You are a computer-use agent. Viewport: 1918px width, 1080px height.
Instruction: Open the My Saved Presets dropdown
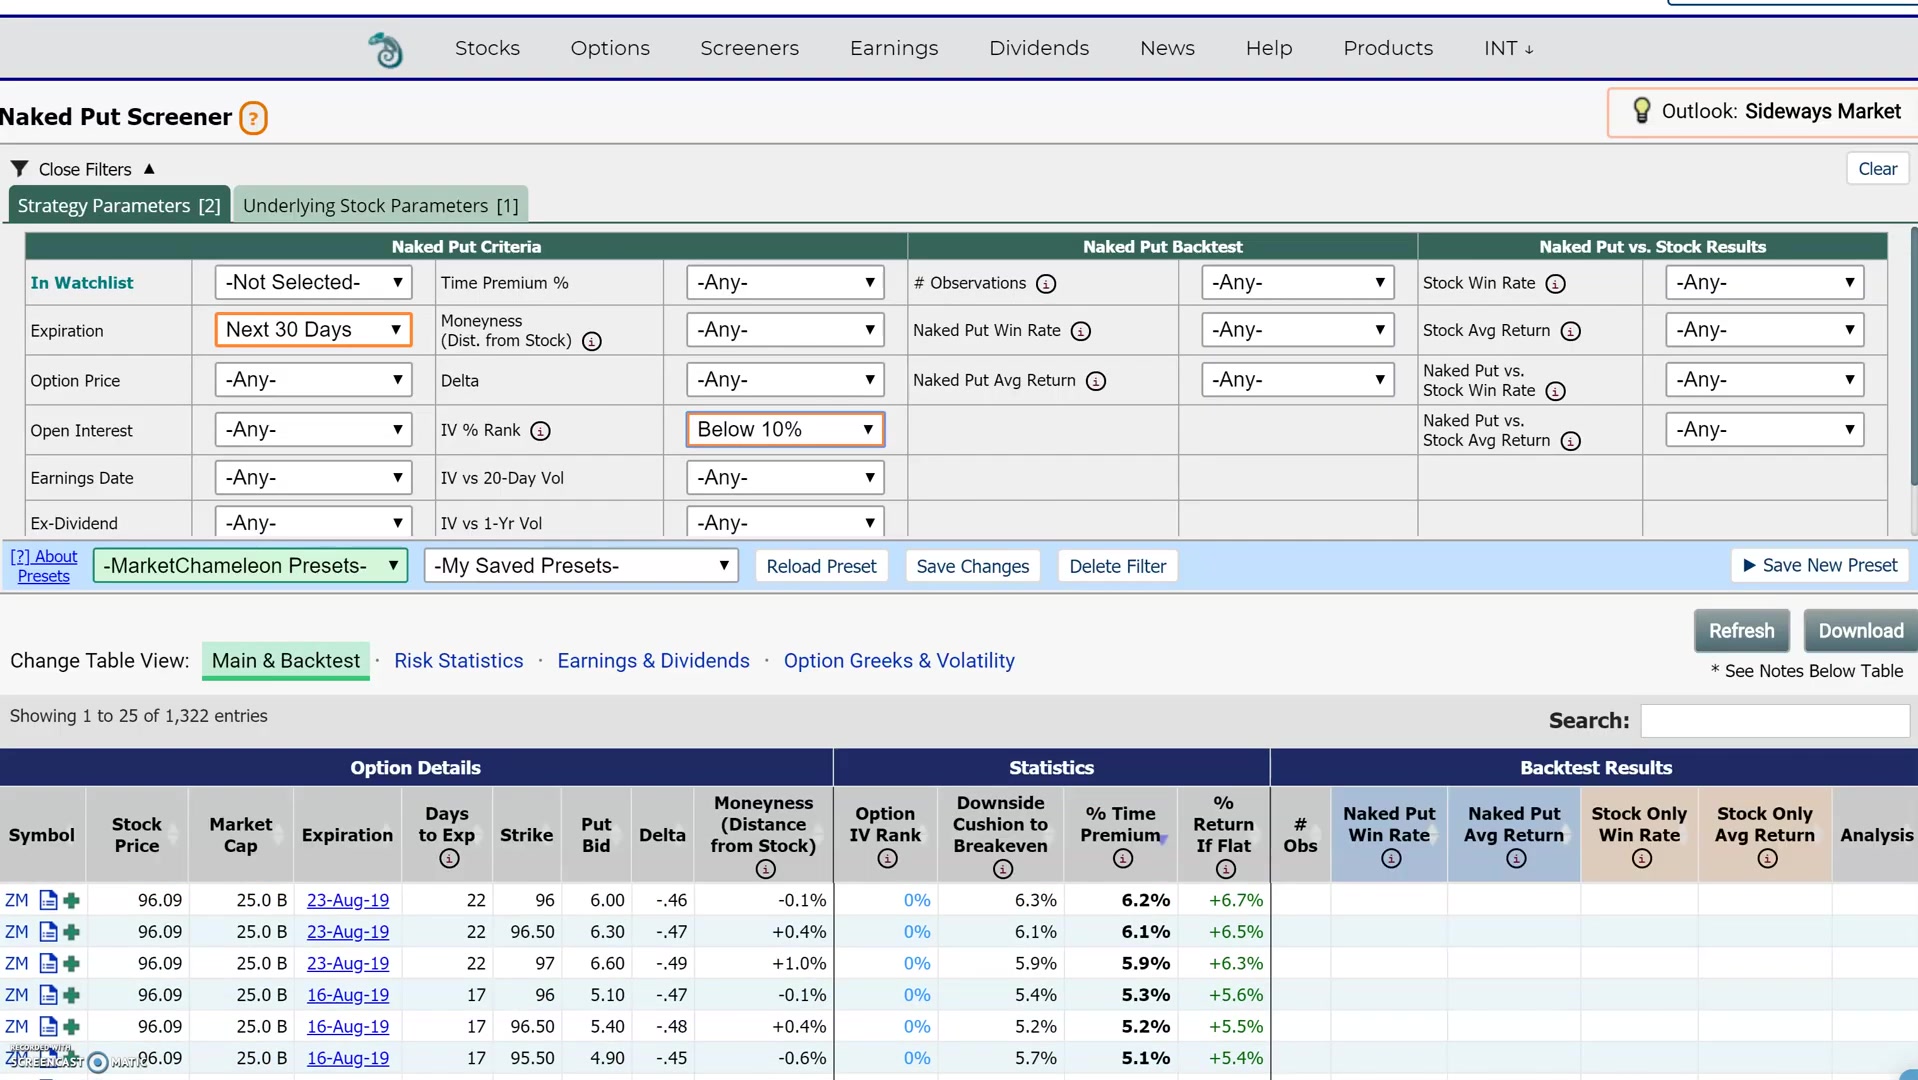(581, 566)
